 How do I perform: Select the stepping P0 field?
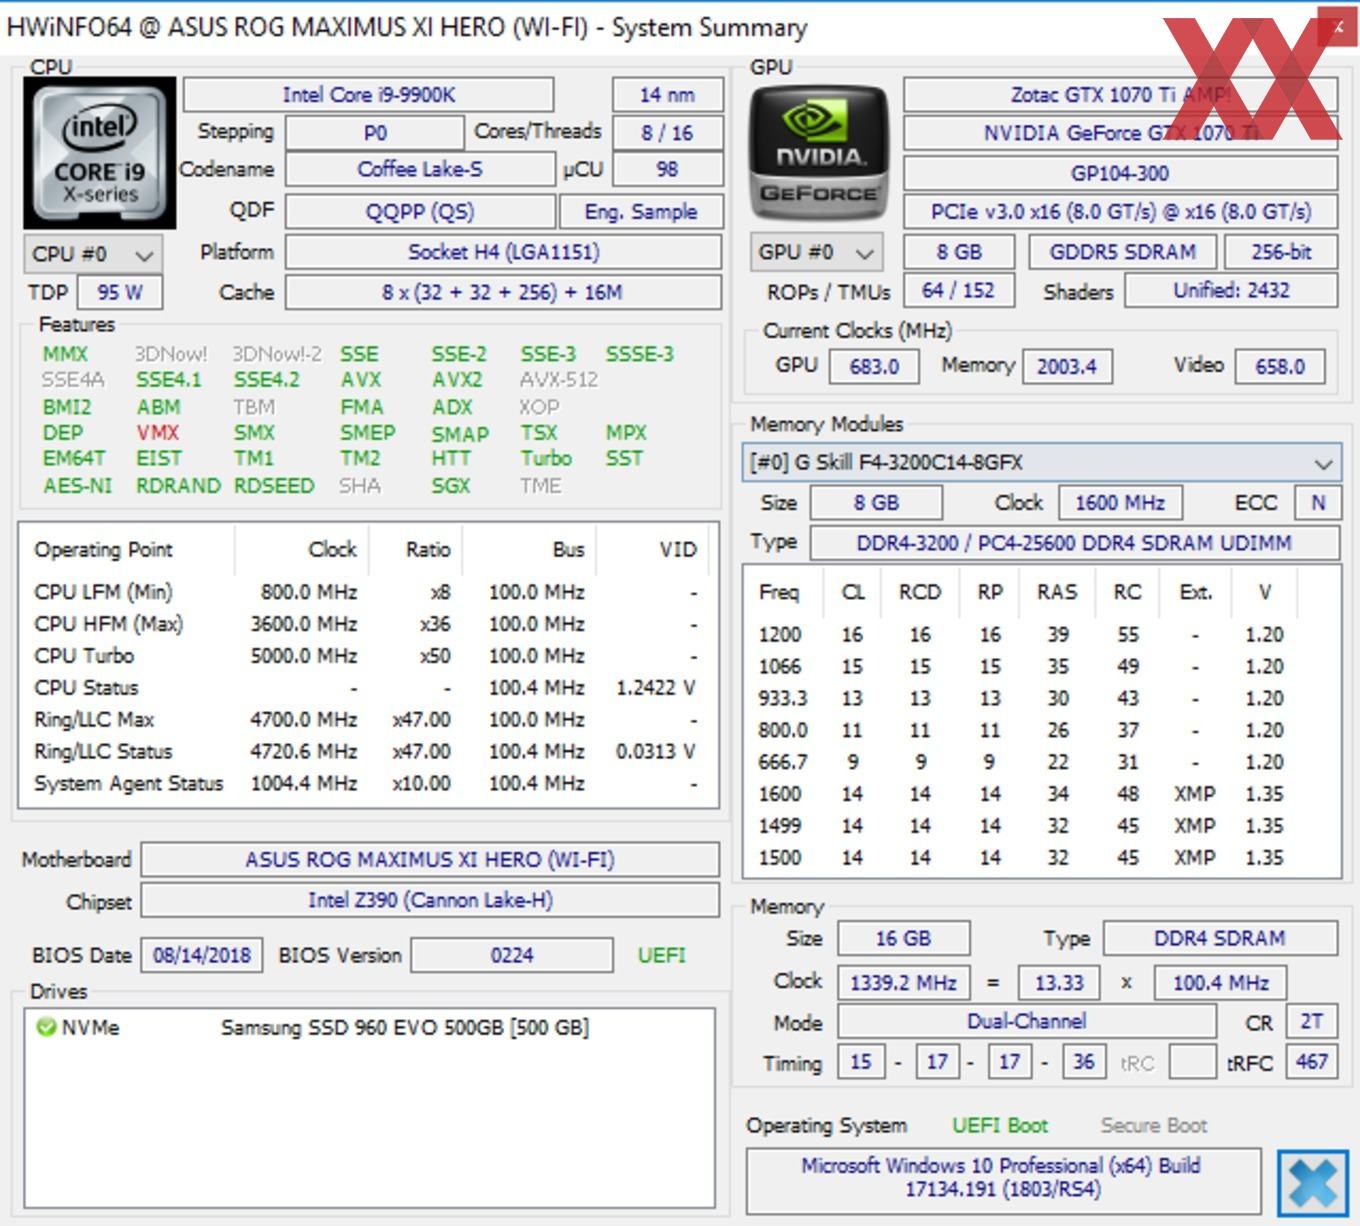tap(375, 132)
